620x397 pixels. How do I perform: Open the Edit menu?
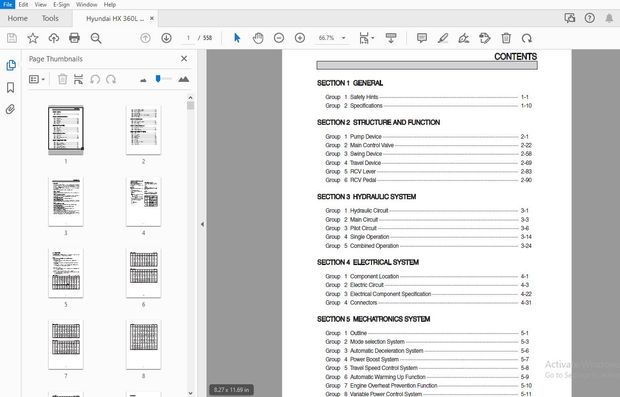click(23, 5)
